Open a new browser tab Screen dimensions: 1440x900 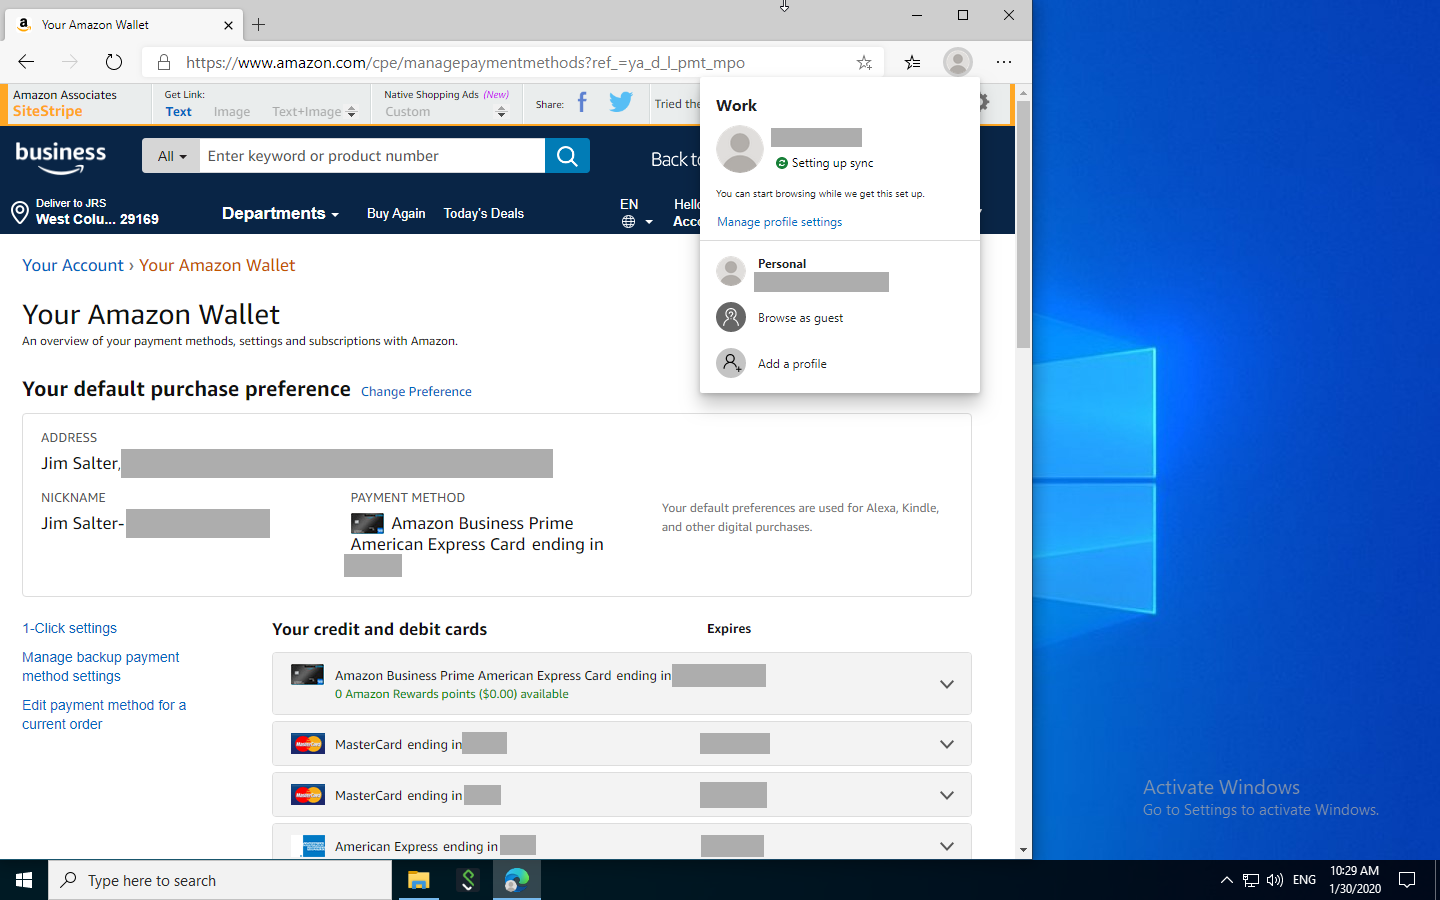point(258,24)
